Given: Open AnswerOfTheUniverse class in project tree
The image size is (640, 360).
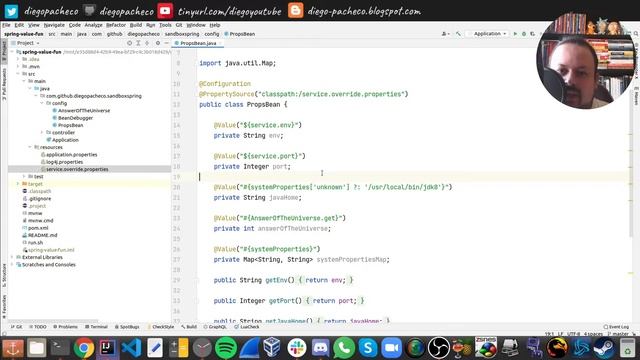Looking at the screenshot, I should 84,111.
